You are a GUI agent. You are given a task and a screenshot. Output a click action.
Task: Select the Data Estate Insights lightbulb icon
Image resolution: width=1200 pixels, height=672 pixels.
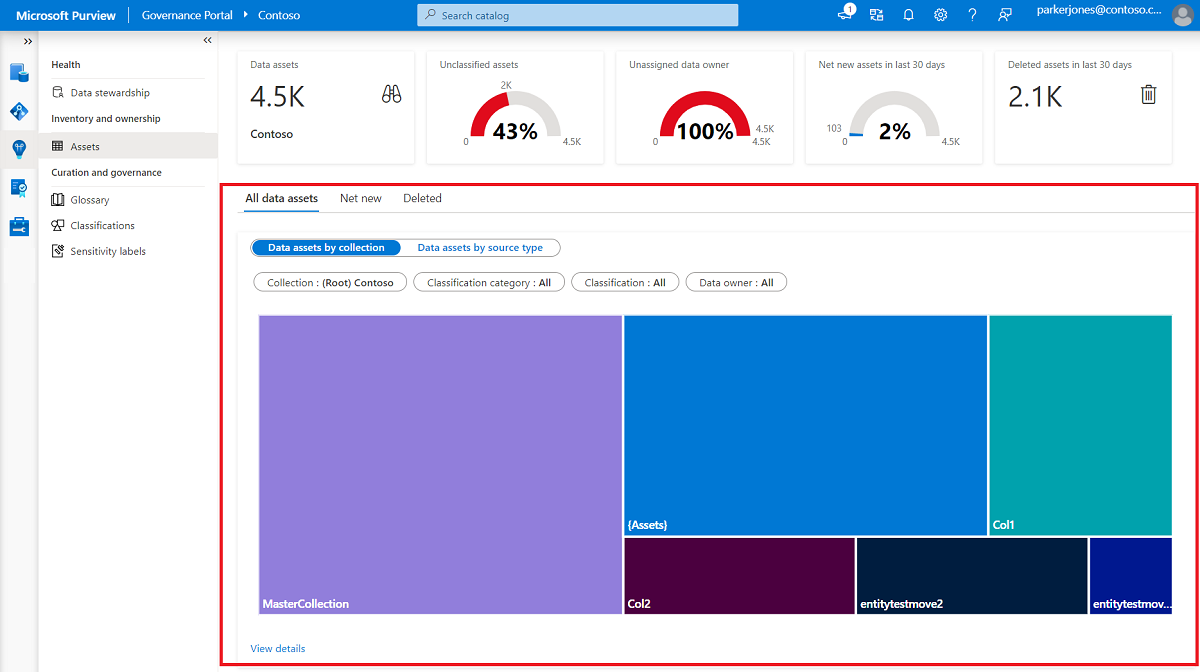[x=19, y=149]
